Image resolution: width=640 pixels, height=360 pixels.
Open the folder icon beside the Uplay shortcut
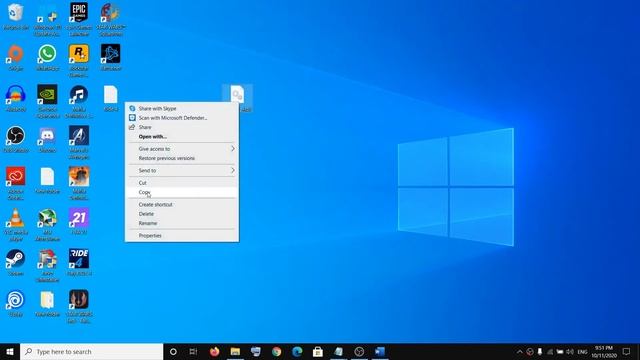[x=47, y=303]
